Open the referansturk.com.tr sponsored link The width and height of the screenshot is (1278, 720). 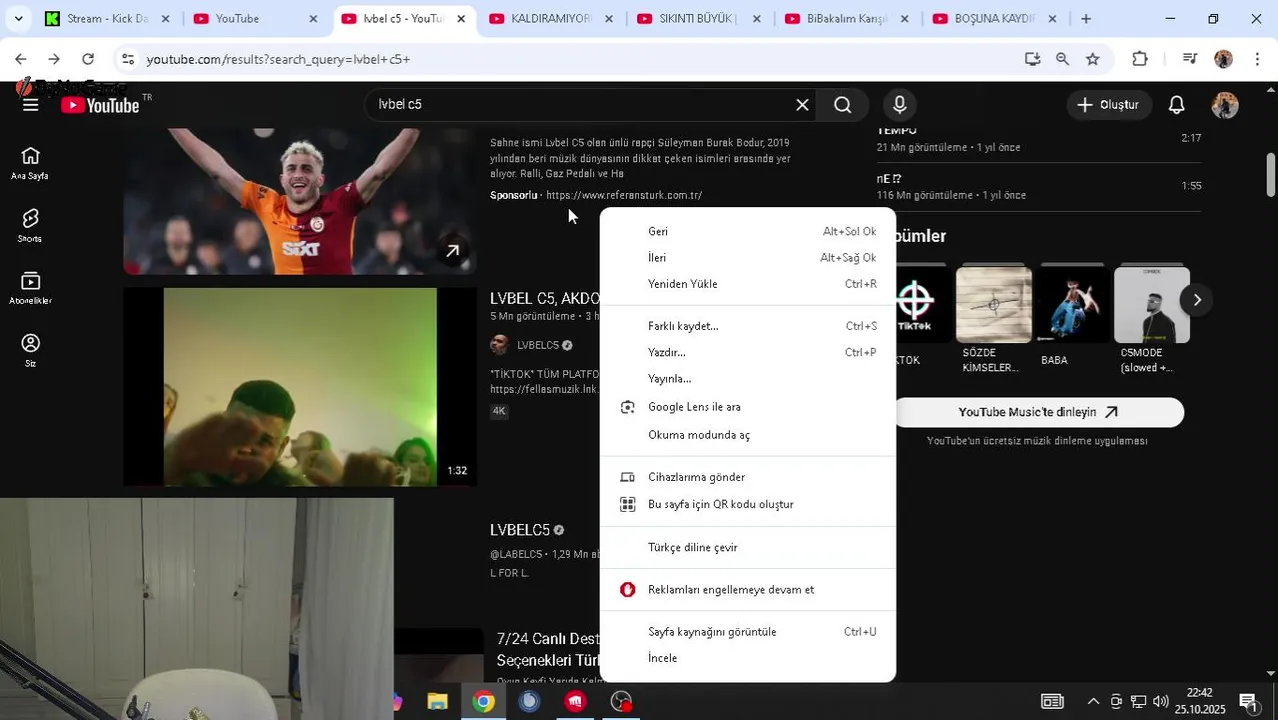coord(624,195)
